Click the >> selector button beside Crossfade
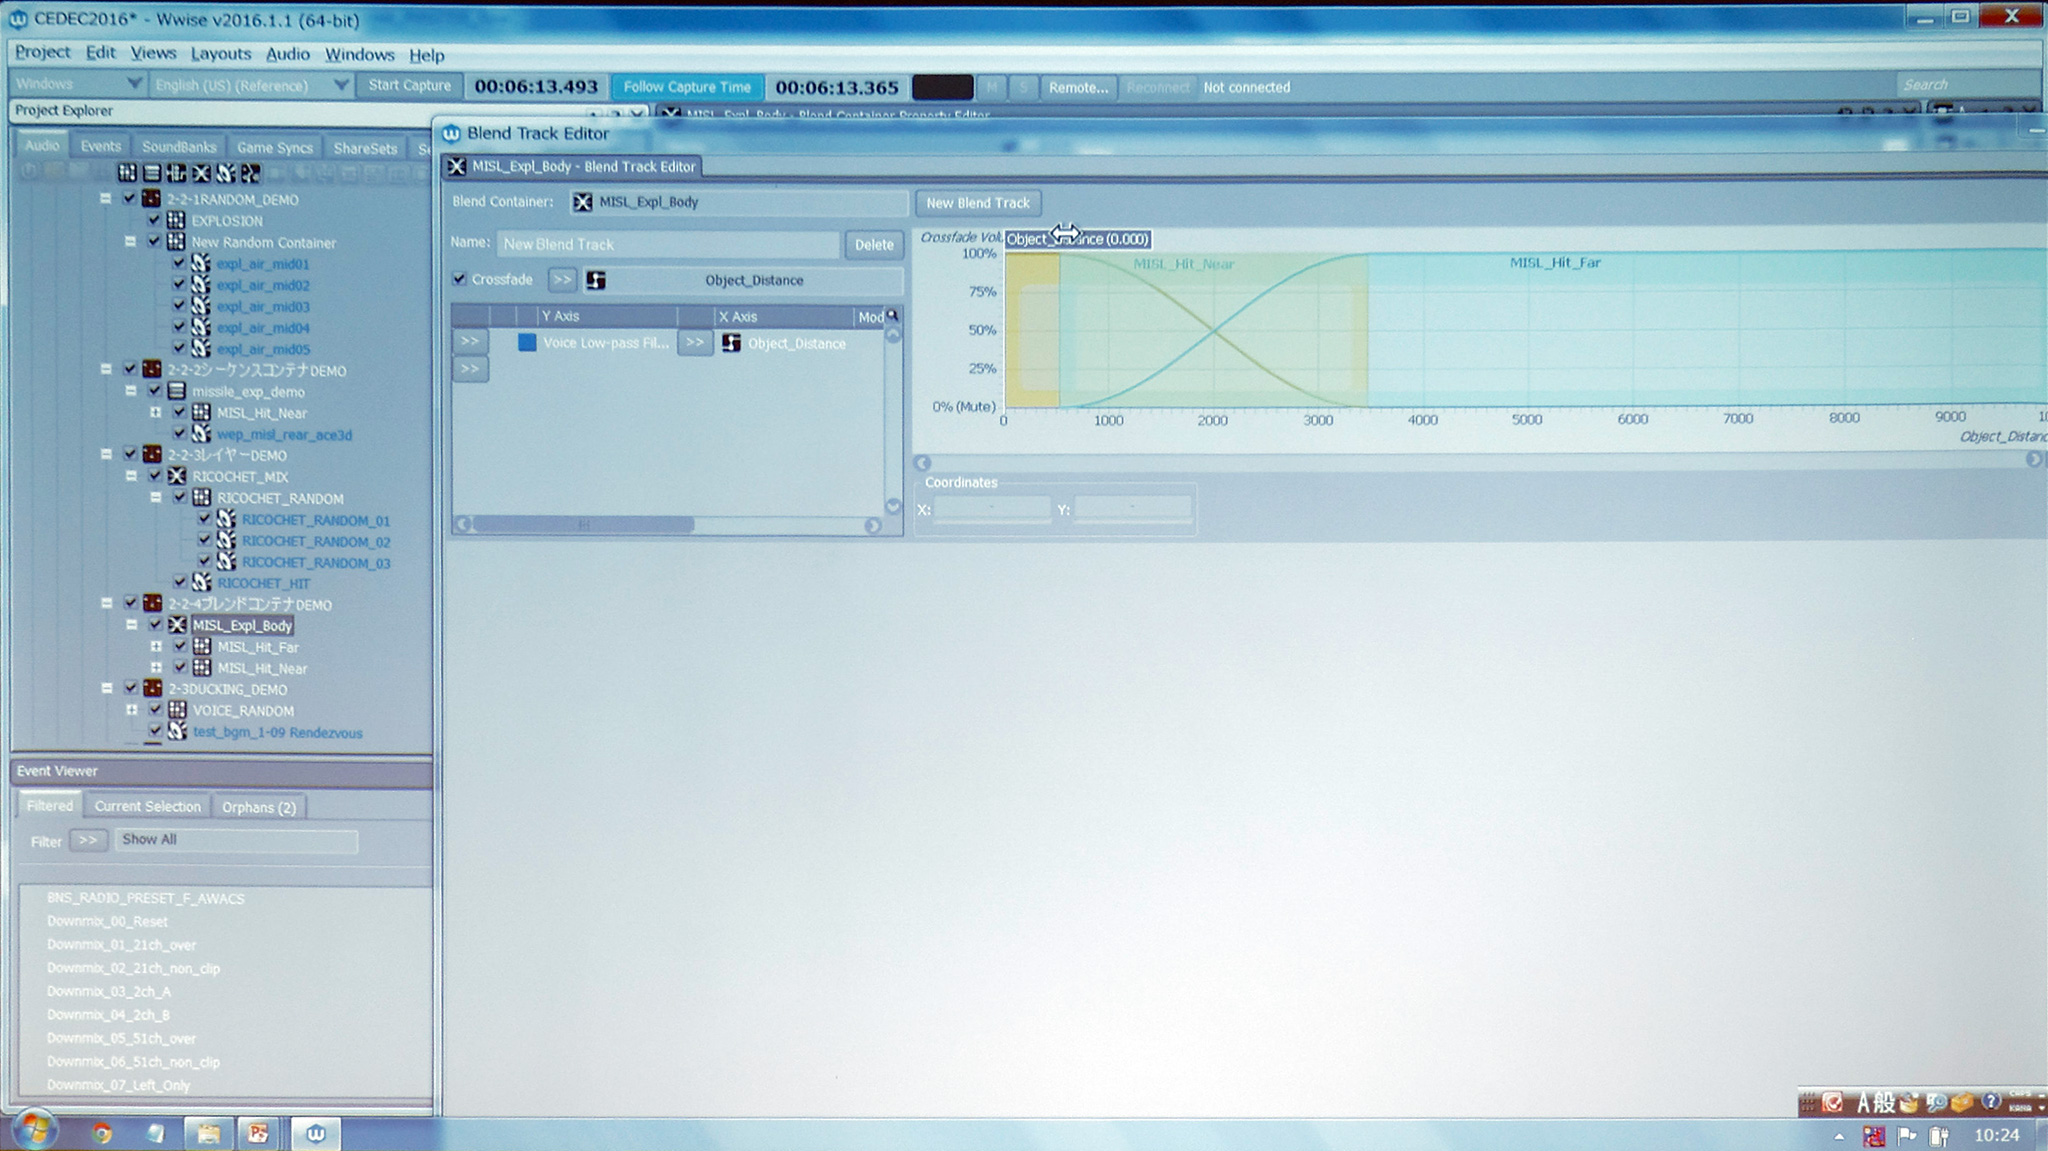Screen dimensions: 2048x1151 (562, 279)
